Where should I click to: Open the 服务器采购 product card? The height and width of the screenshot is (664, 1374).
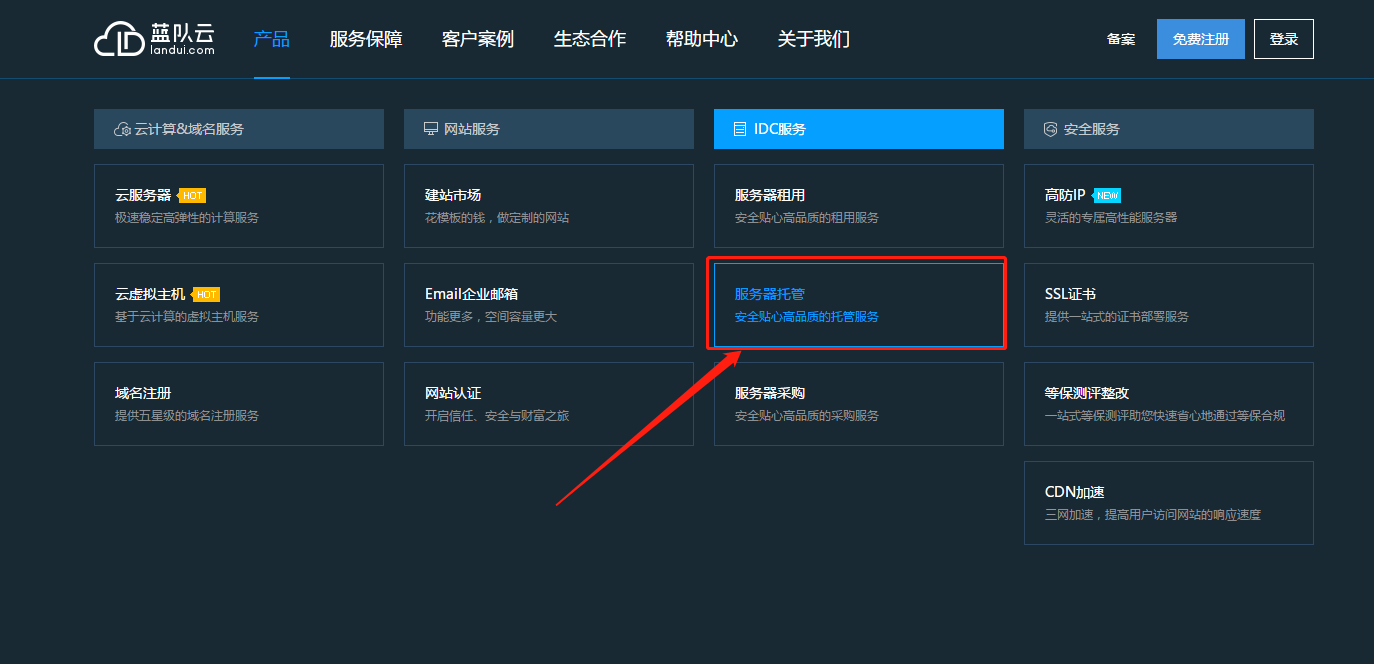[x=859, y=404]
